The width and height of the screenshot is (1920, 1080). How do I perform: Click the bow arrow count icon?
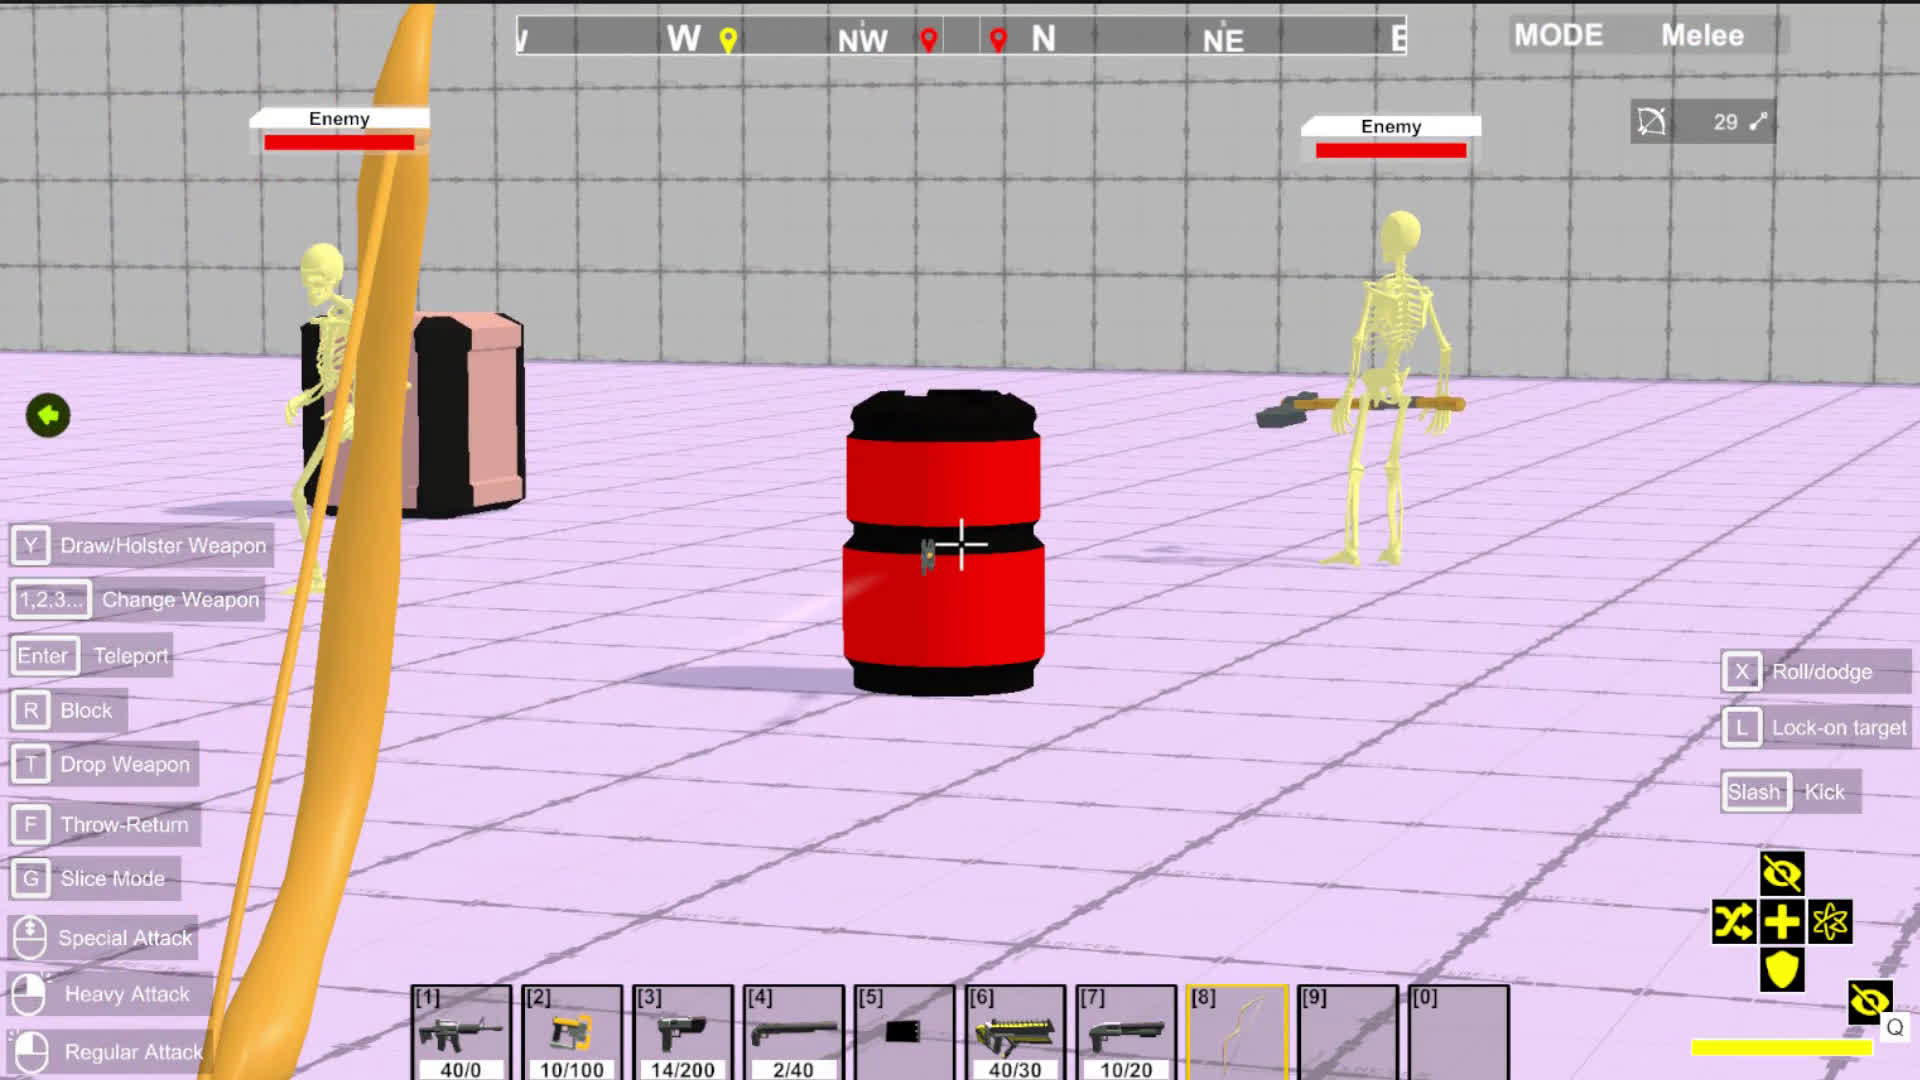(x=1652, y=122)
